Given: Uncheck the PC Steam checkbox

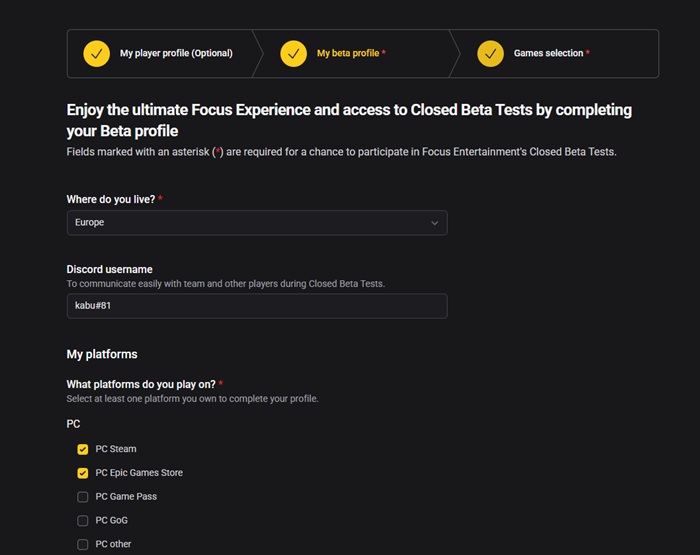Looking at the screenshot, I should coord(83,449).
